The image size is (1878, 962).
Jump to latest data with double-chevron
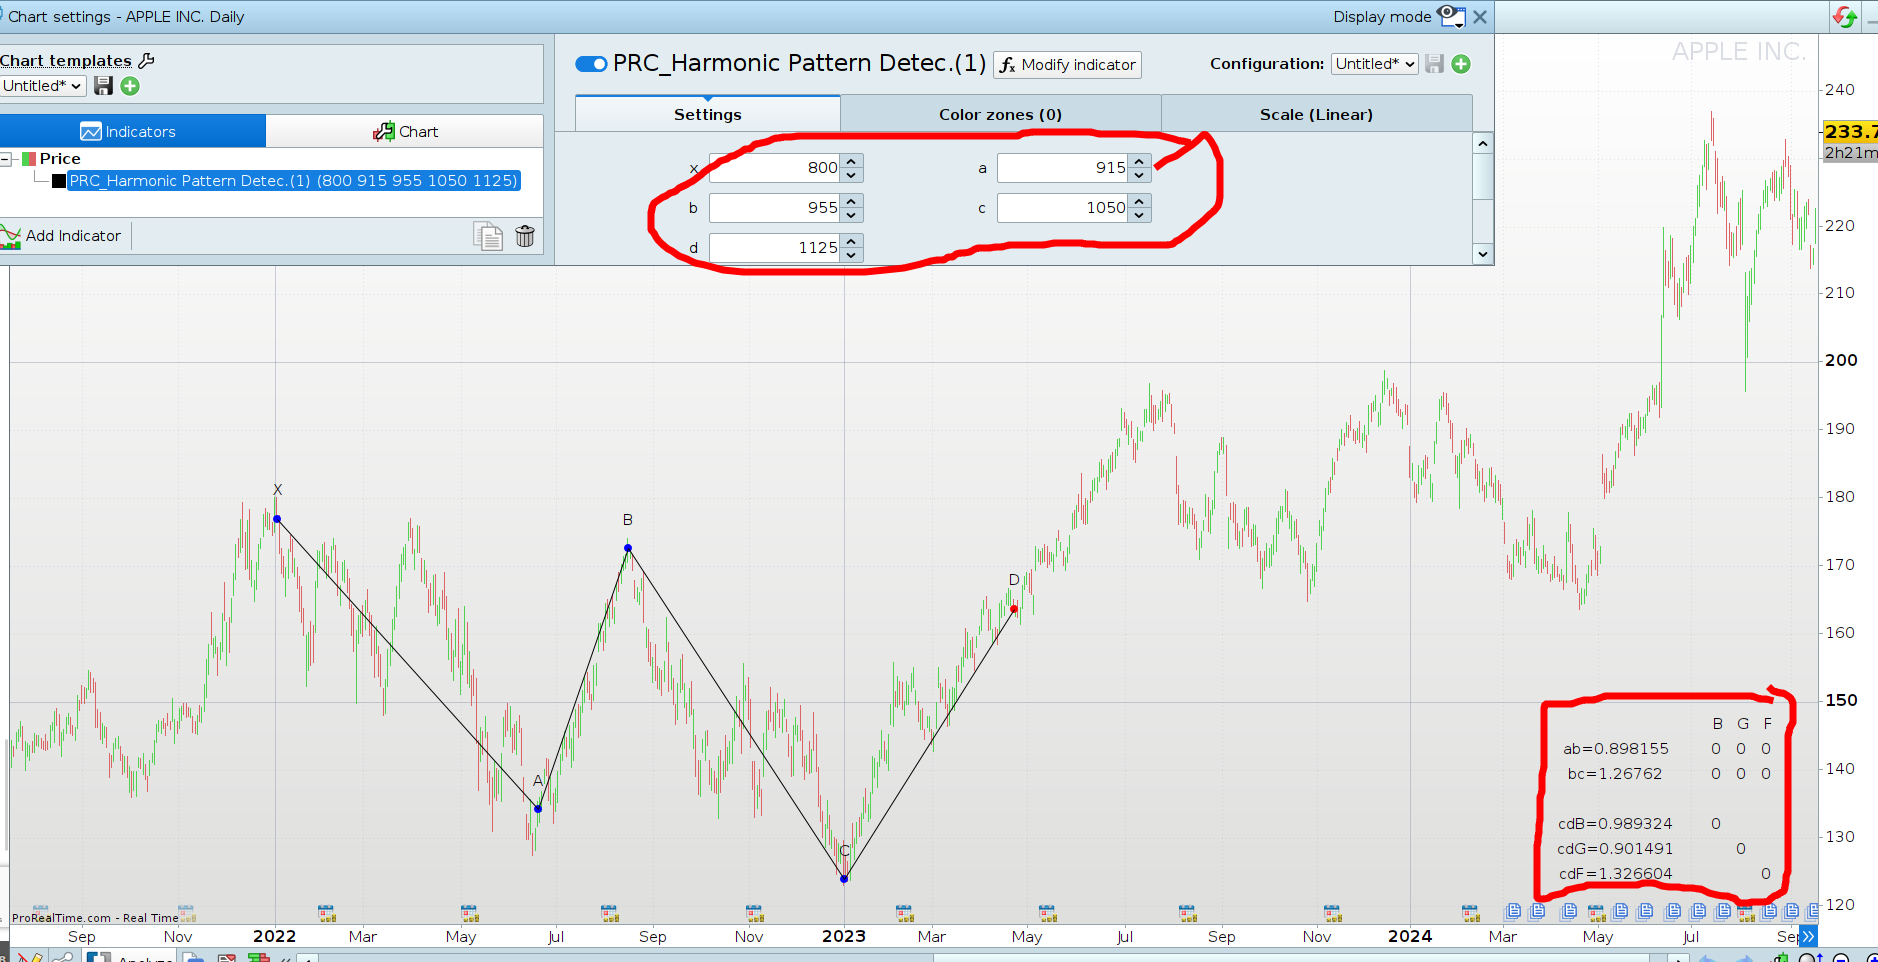pos(1808,937)
